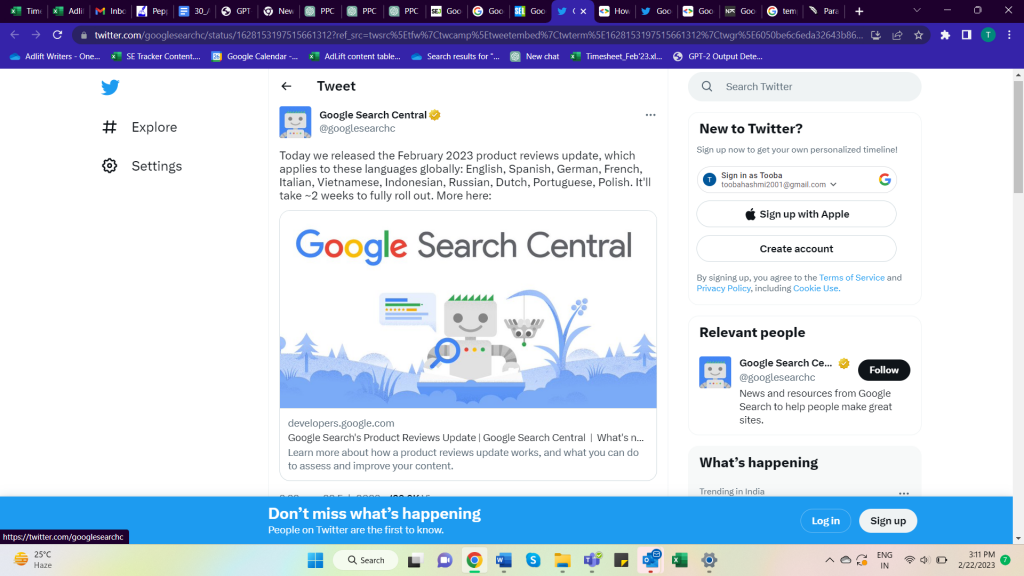Click the Create account button
The image size is (1024, 576).
(796, 249)
